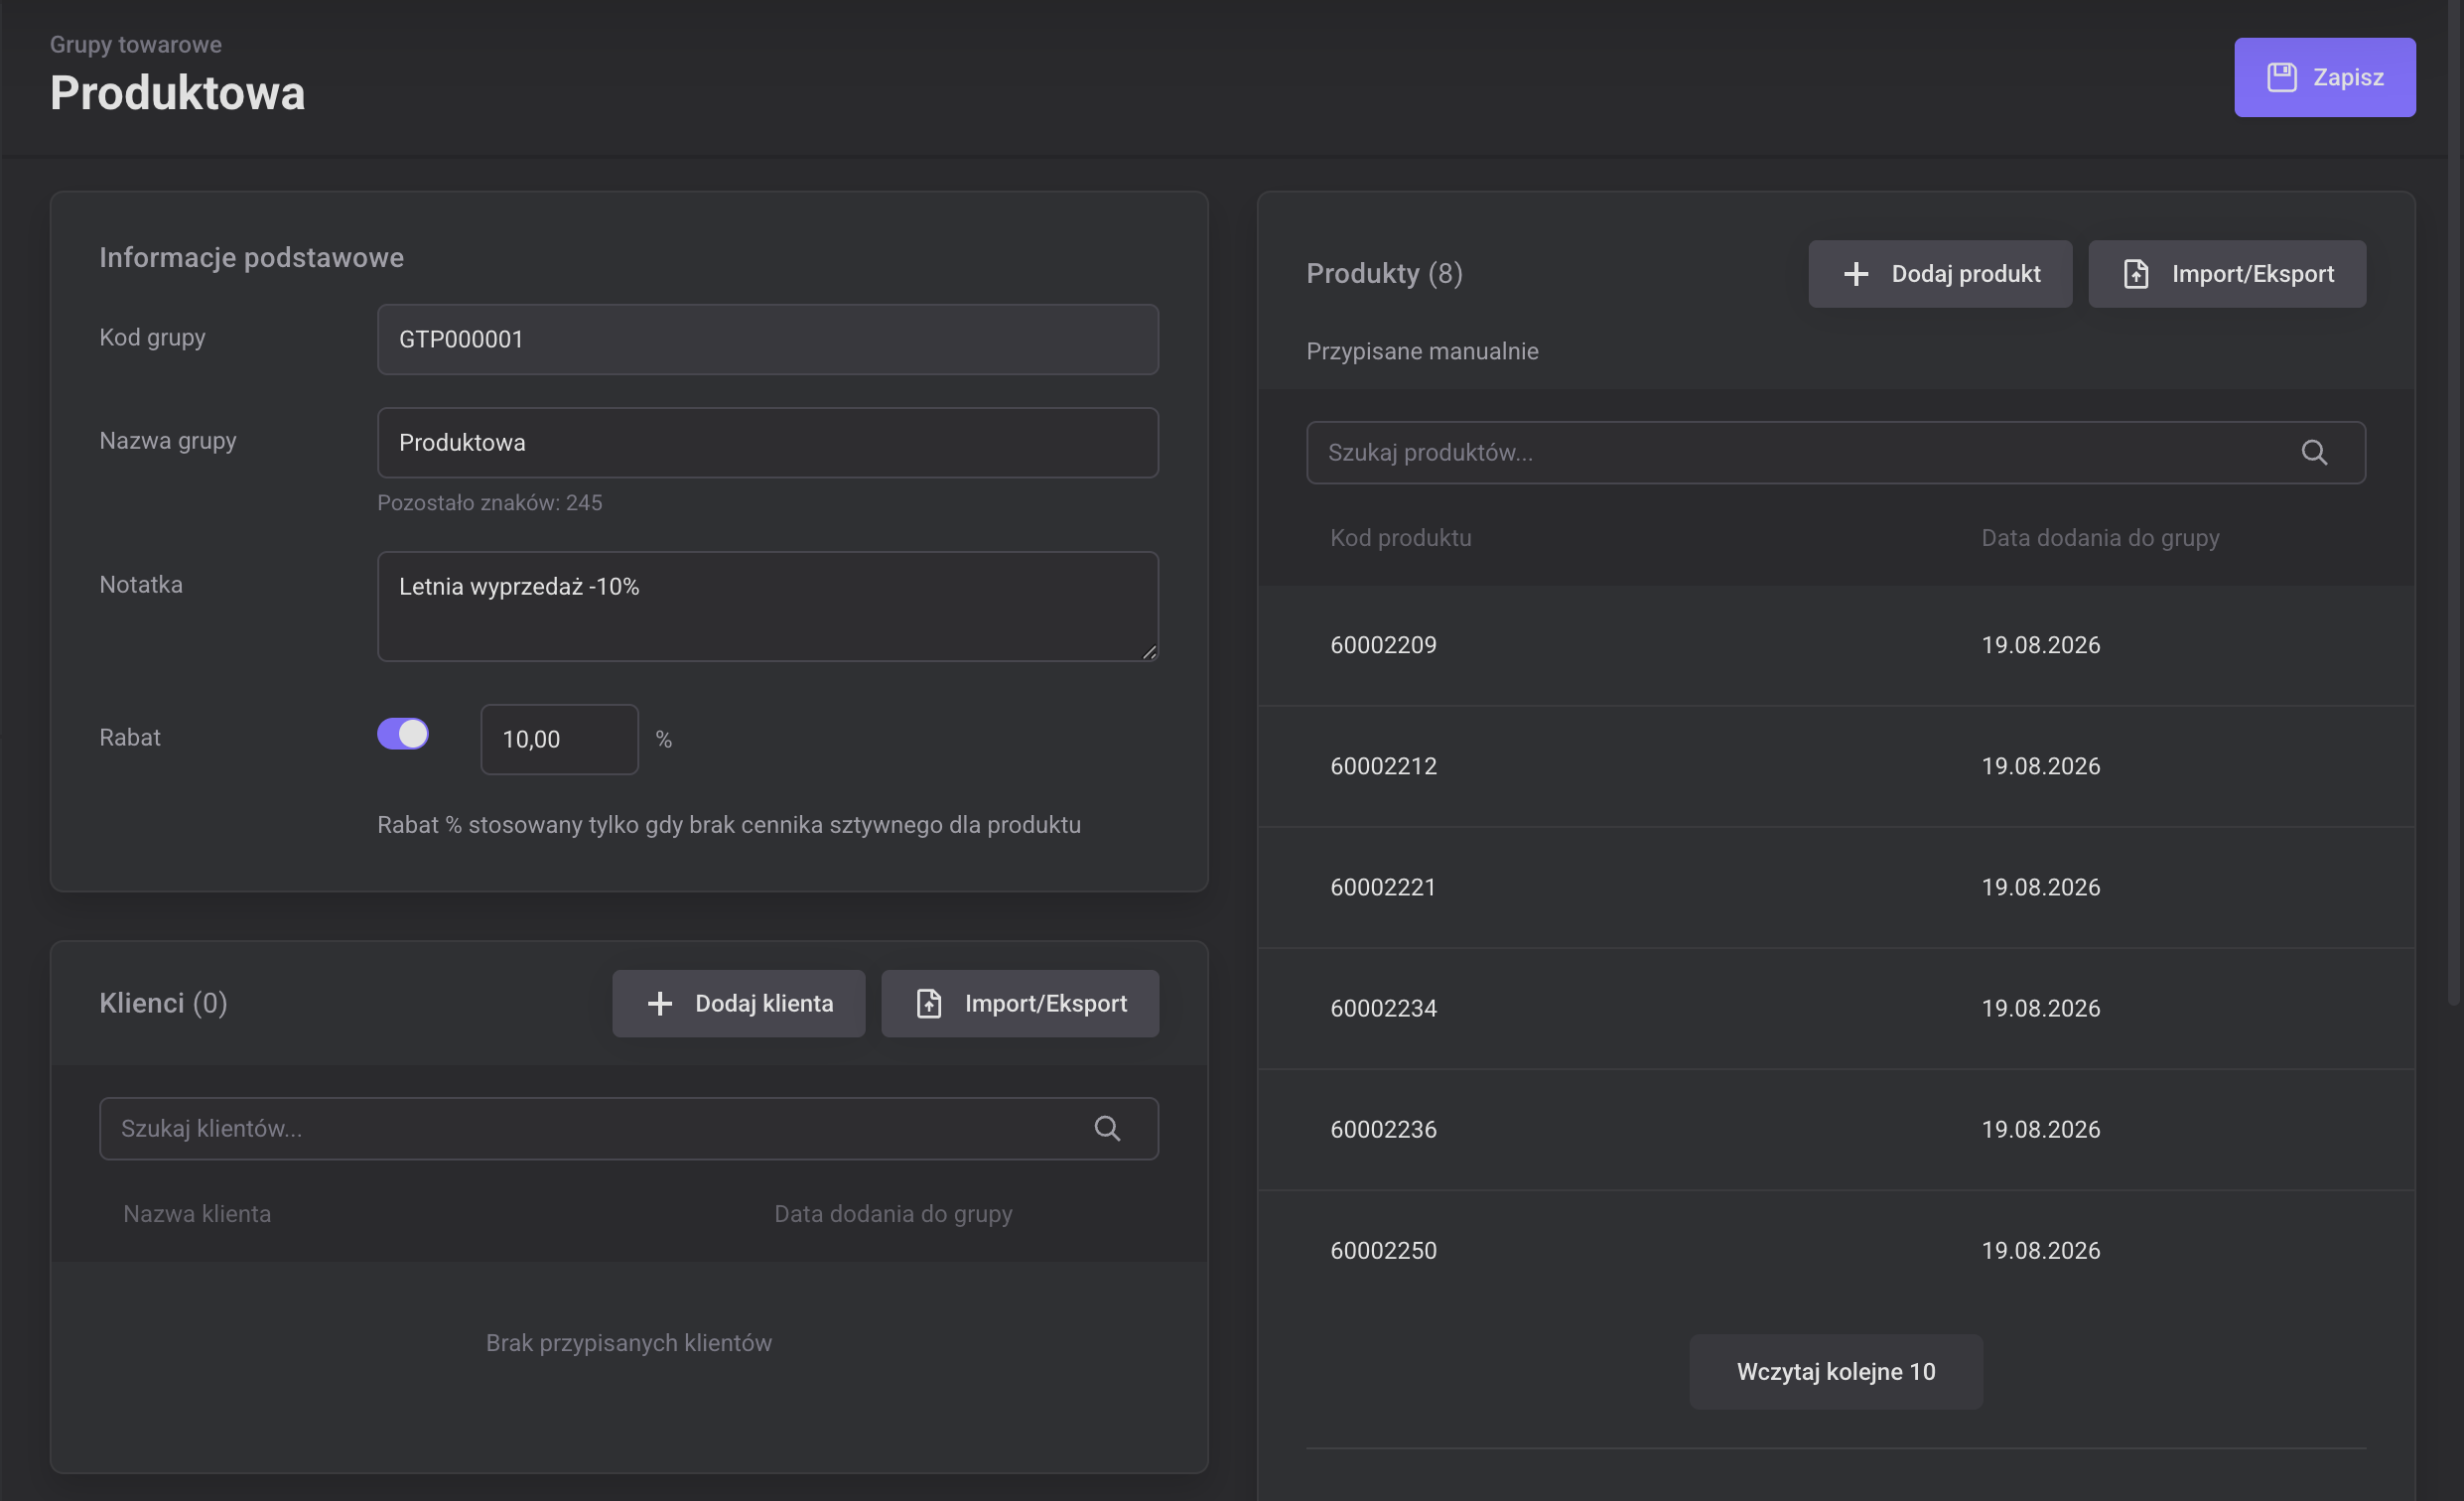Click the Notatka text area
Screen dimensions: 2464x1501
pos(767,606)
